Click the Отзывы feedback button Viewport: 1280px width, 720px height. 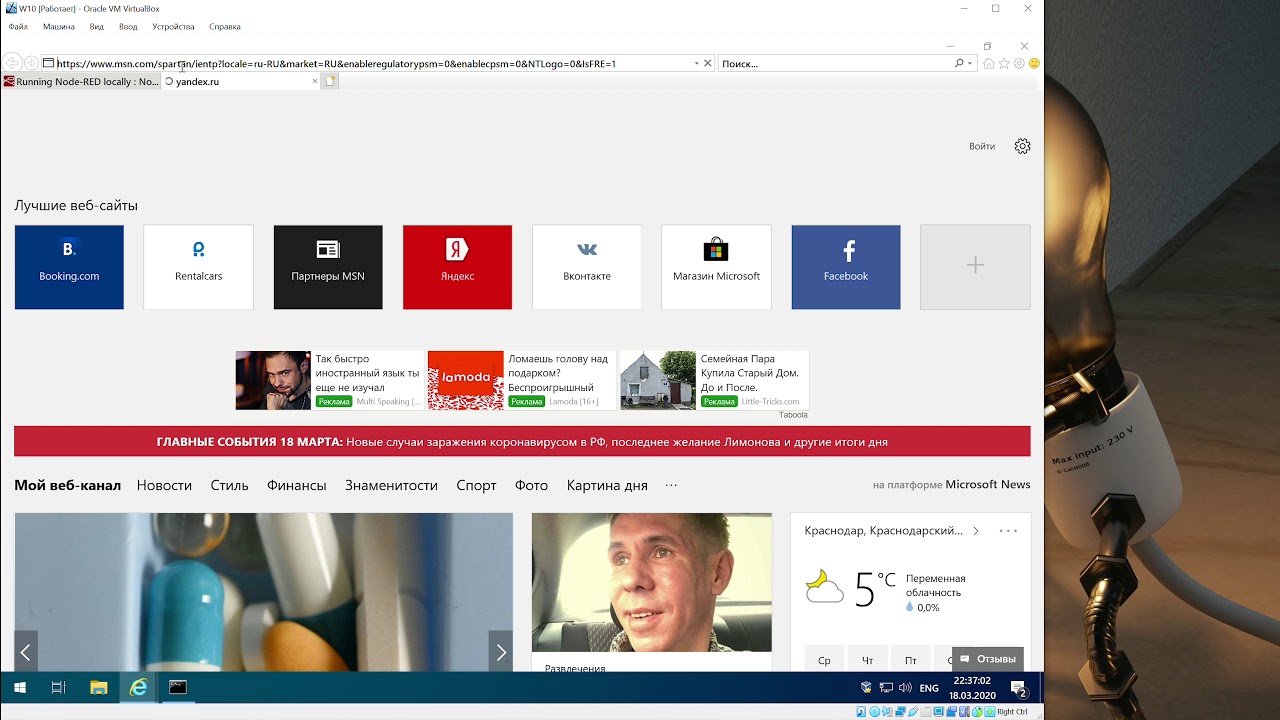(x=988, y=659)
